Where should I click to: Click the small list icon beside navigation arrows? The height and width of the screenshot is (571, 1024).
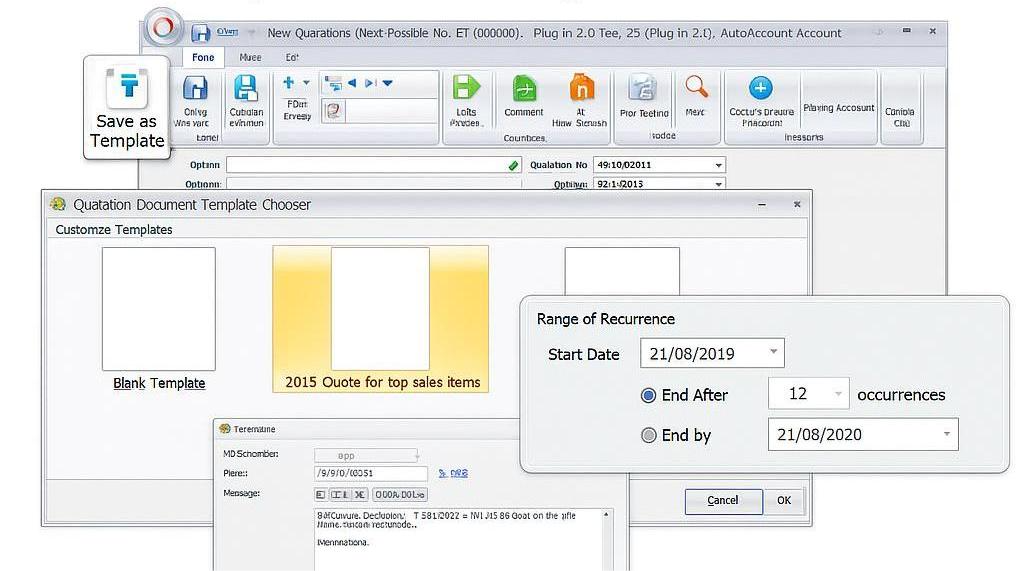point(334,84)
